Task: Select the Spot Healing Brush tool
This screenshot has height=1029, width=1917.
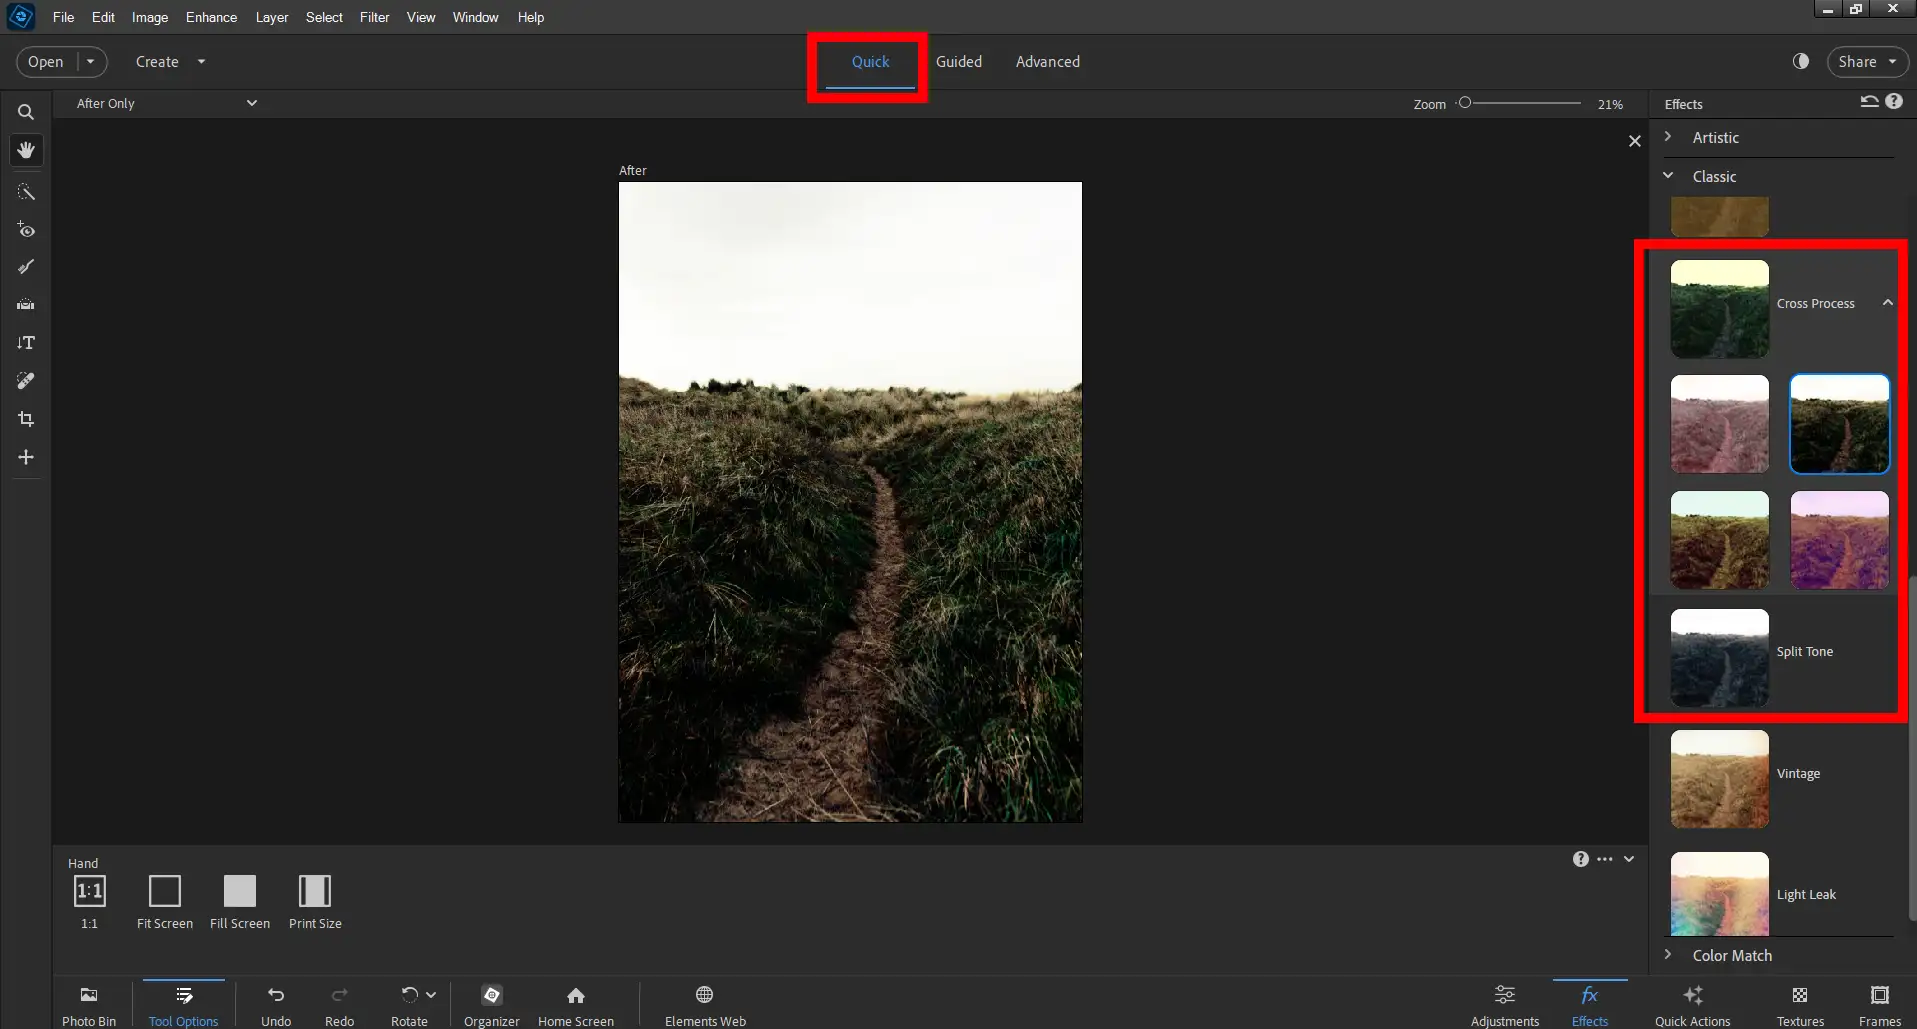Action: 26,381
